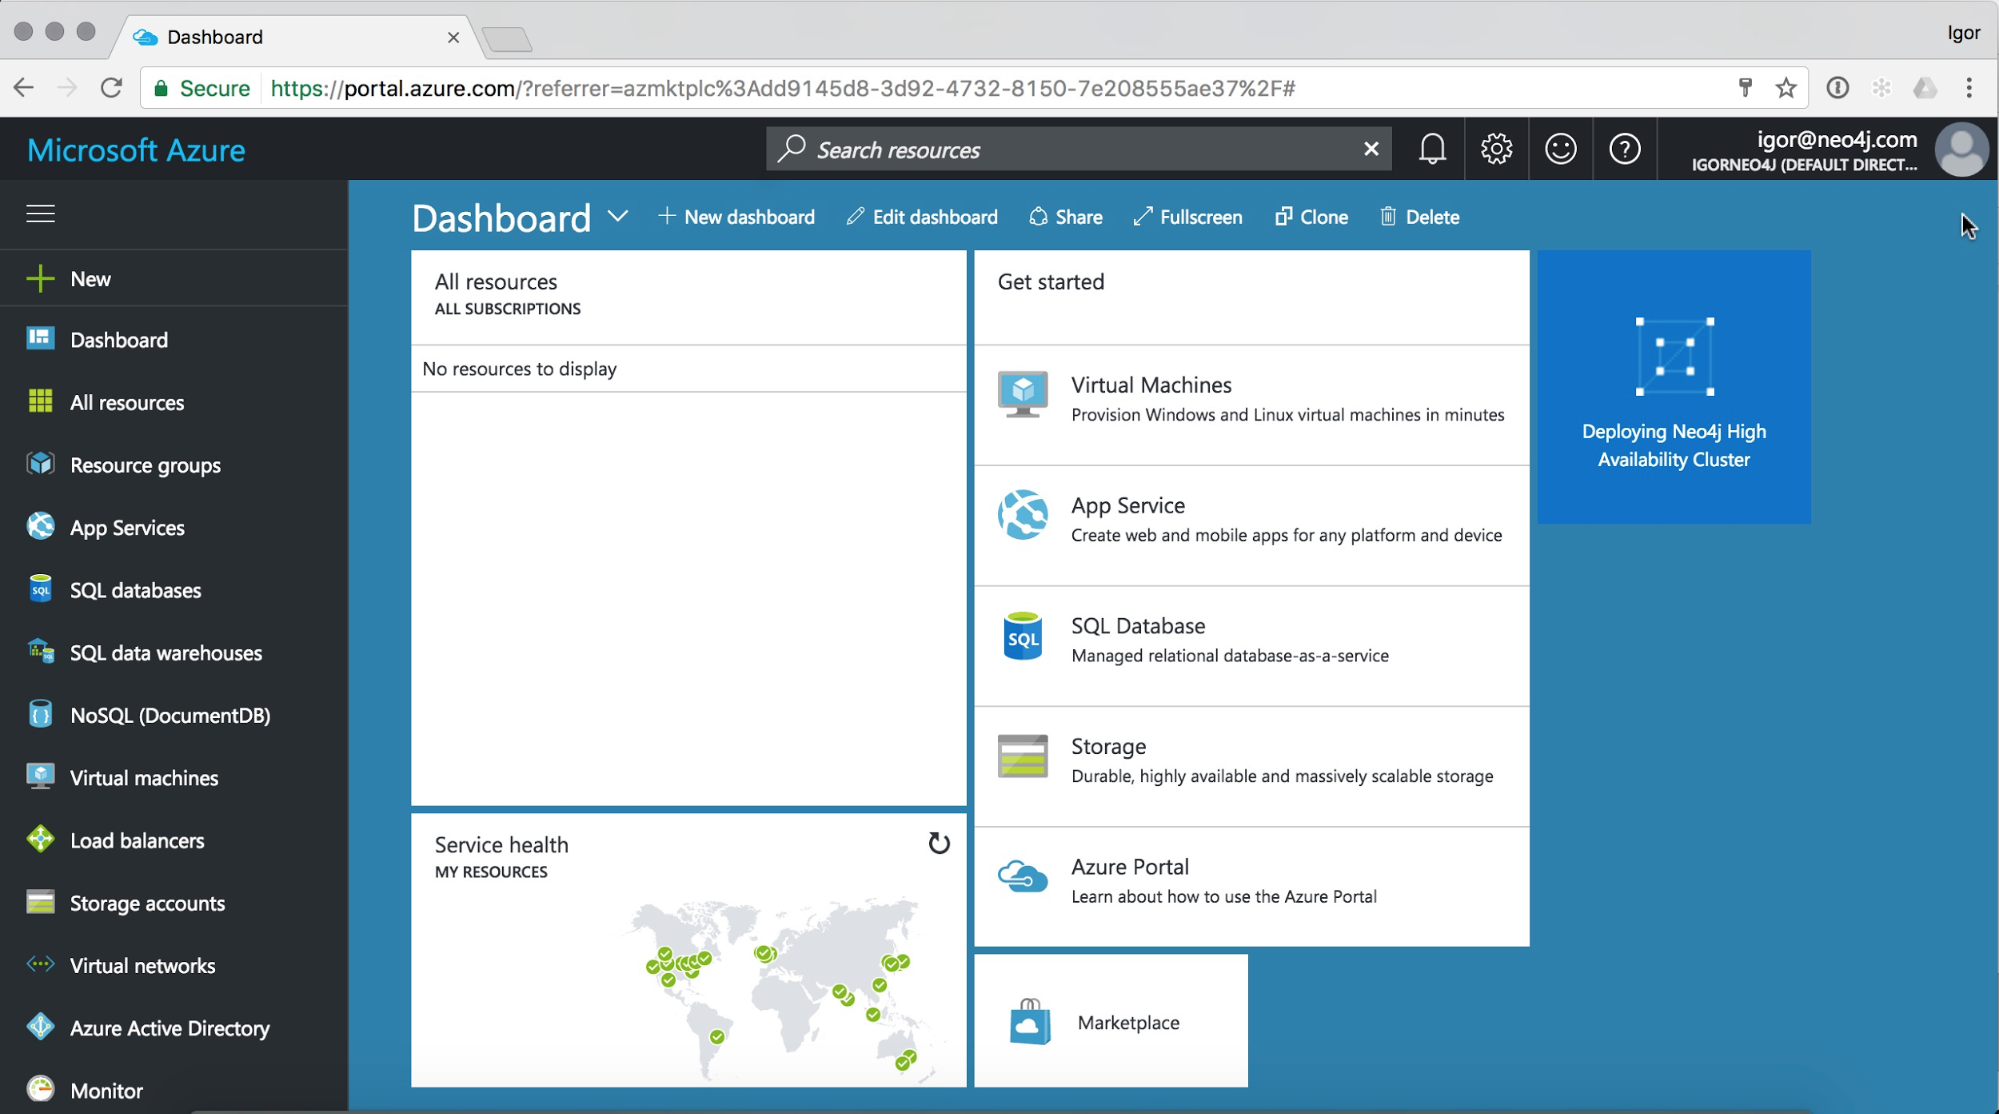
Task: Click the Service health world map
Action: (x=780, y=988)
